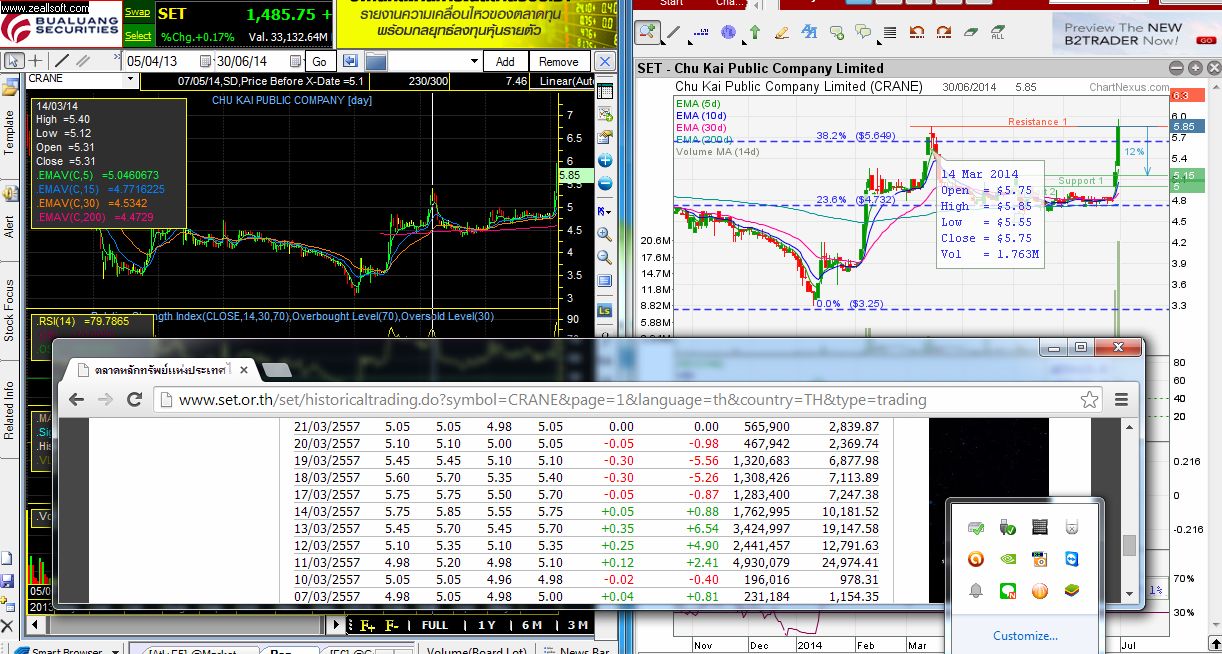This screenshot has height=654, width=1222.
Task: Switch chart range to 6M
Action: click(x=532, y=625)
